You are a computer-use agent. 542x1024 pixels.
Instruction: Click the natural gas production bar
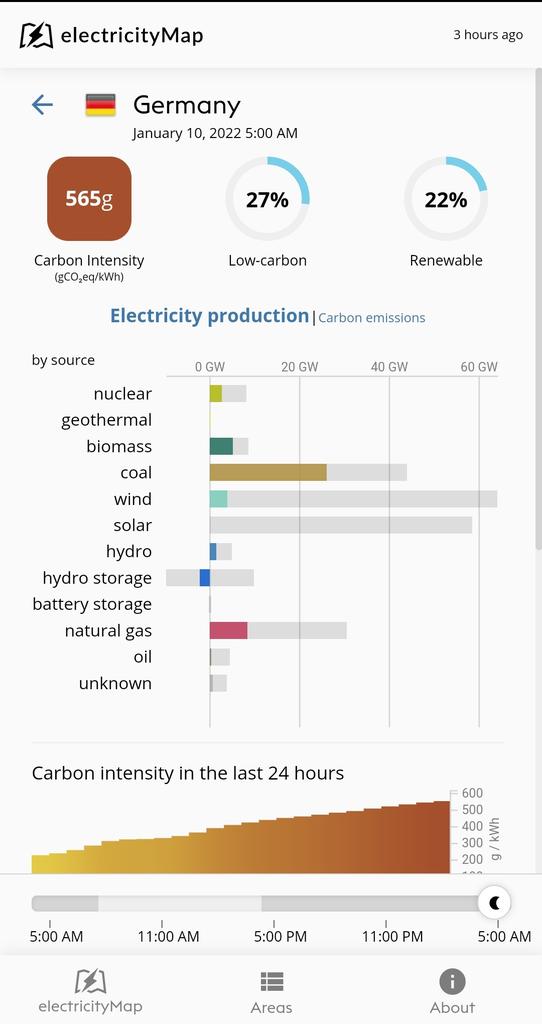tap(229, 631)
